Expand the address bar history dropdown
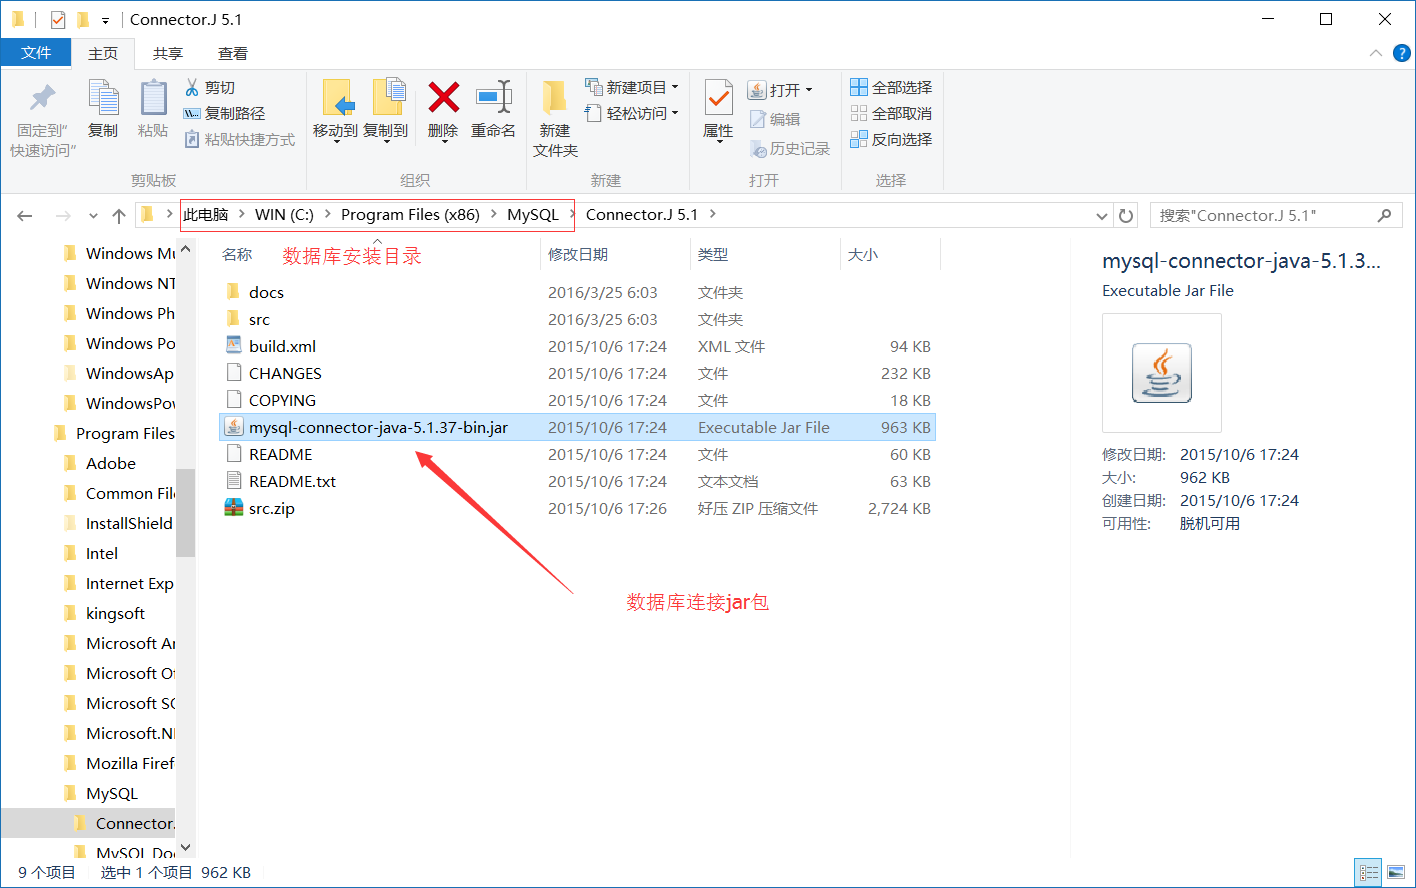This screenshot has width=1416, height=888. point(1102,215)
